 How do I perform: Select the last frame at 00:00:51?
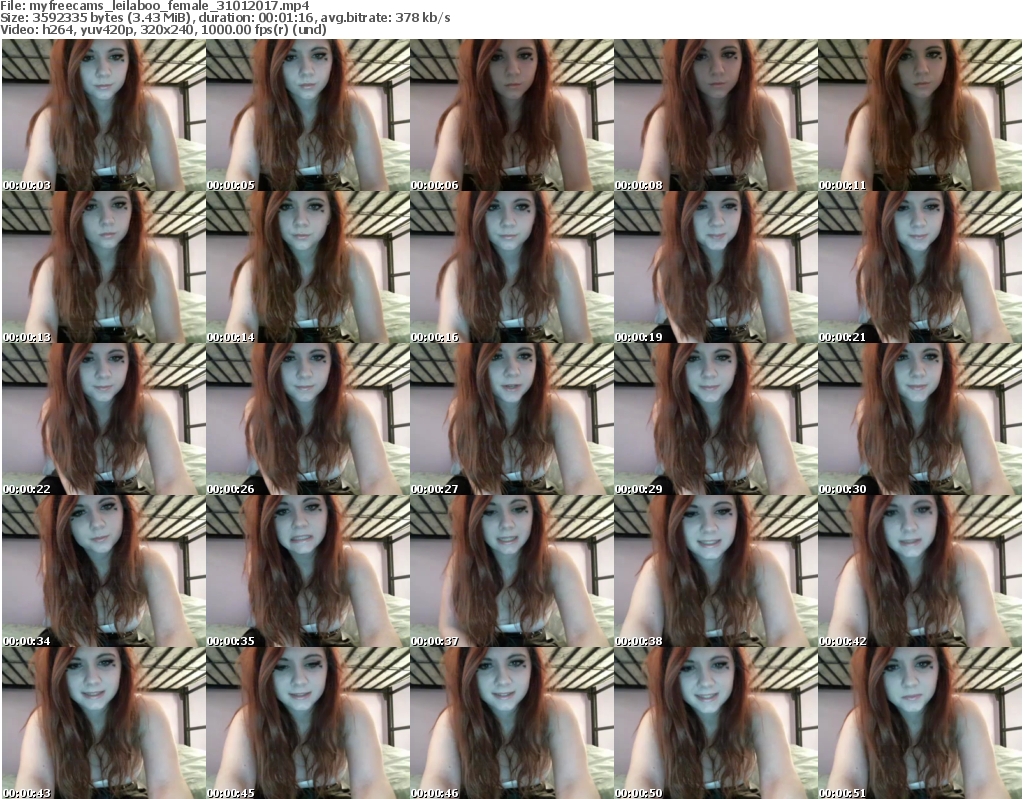point(919,723)
